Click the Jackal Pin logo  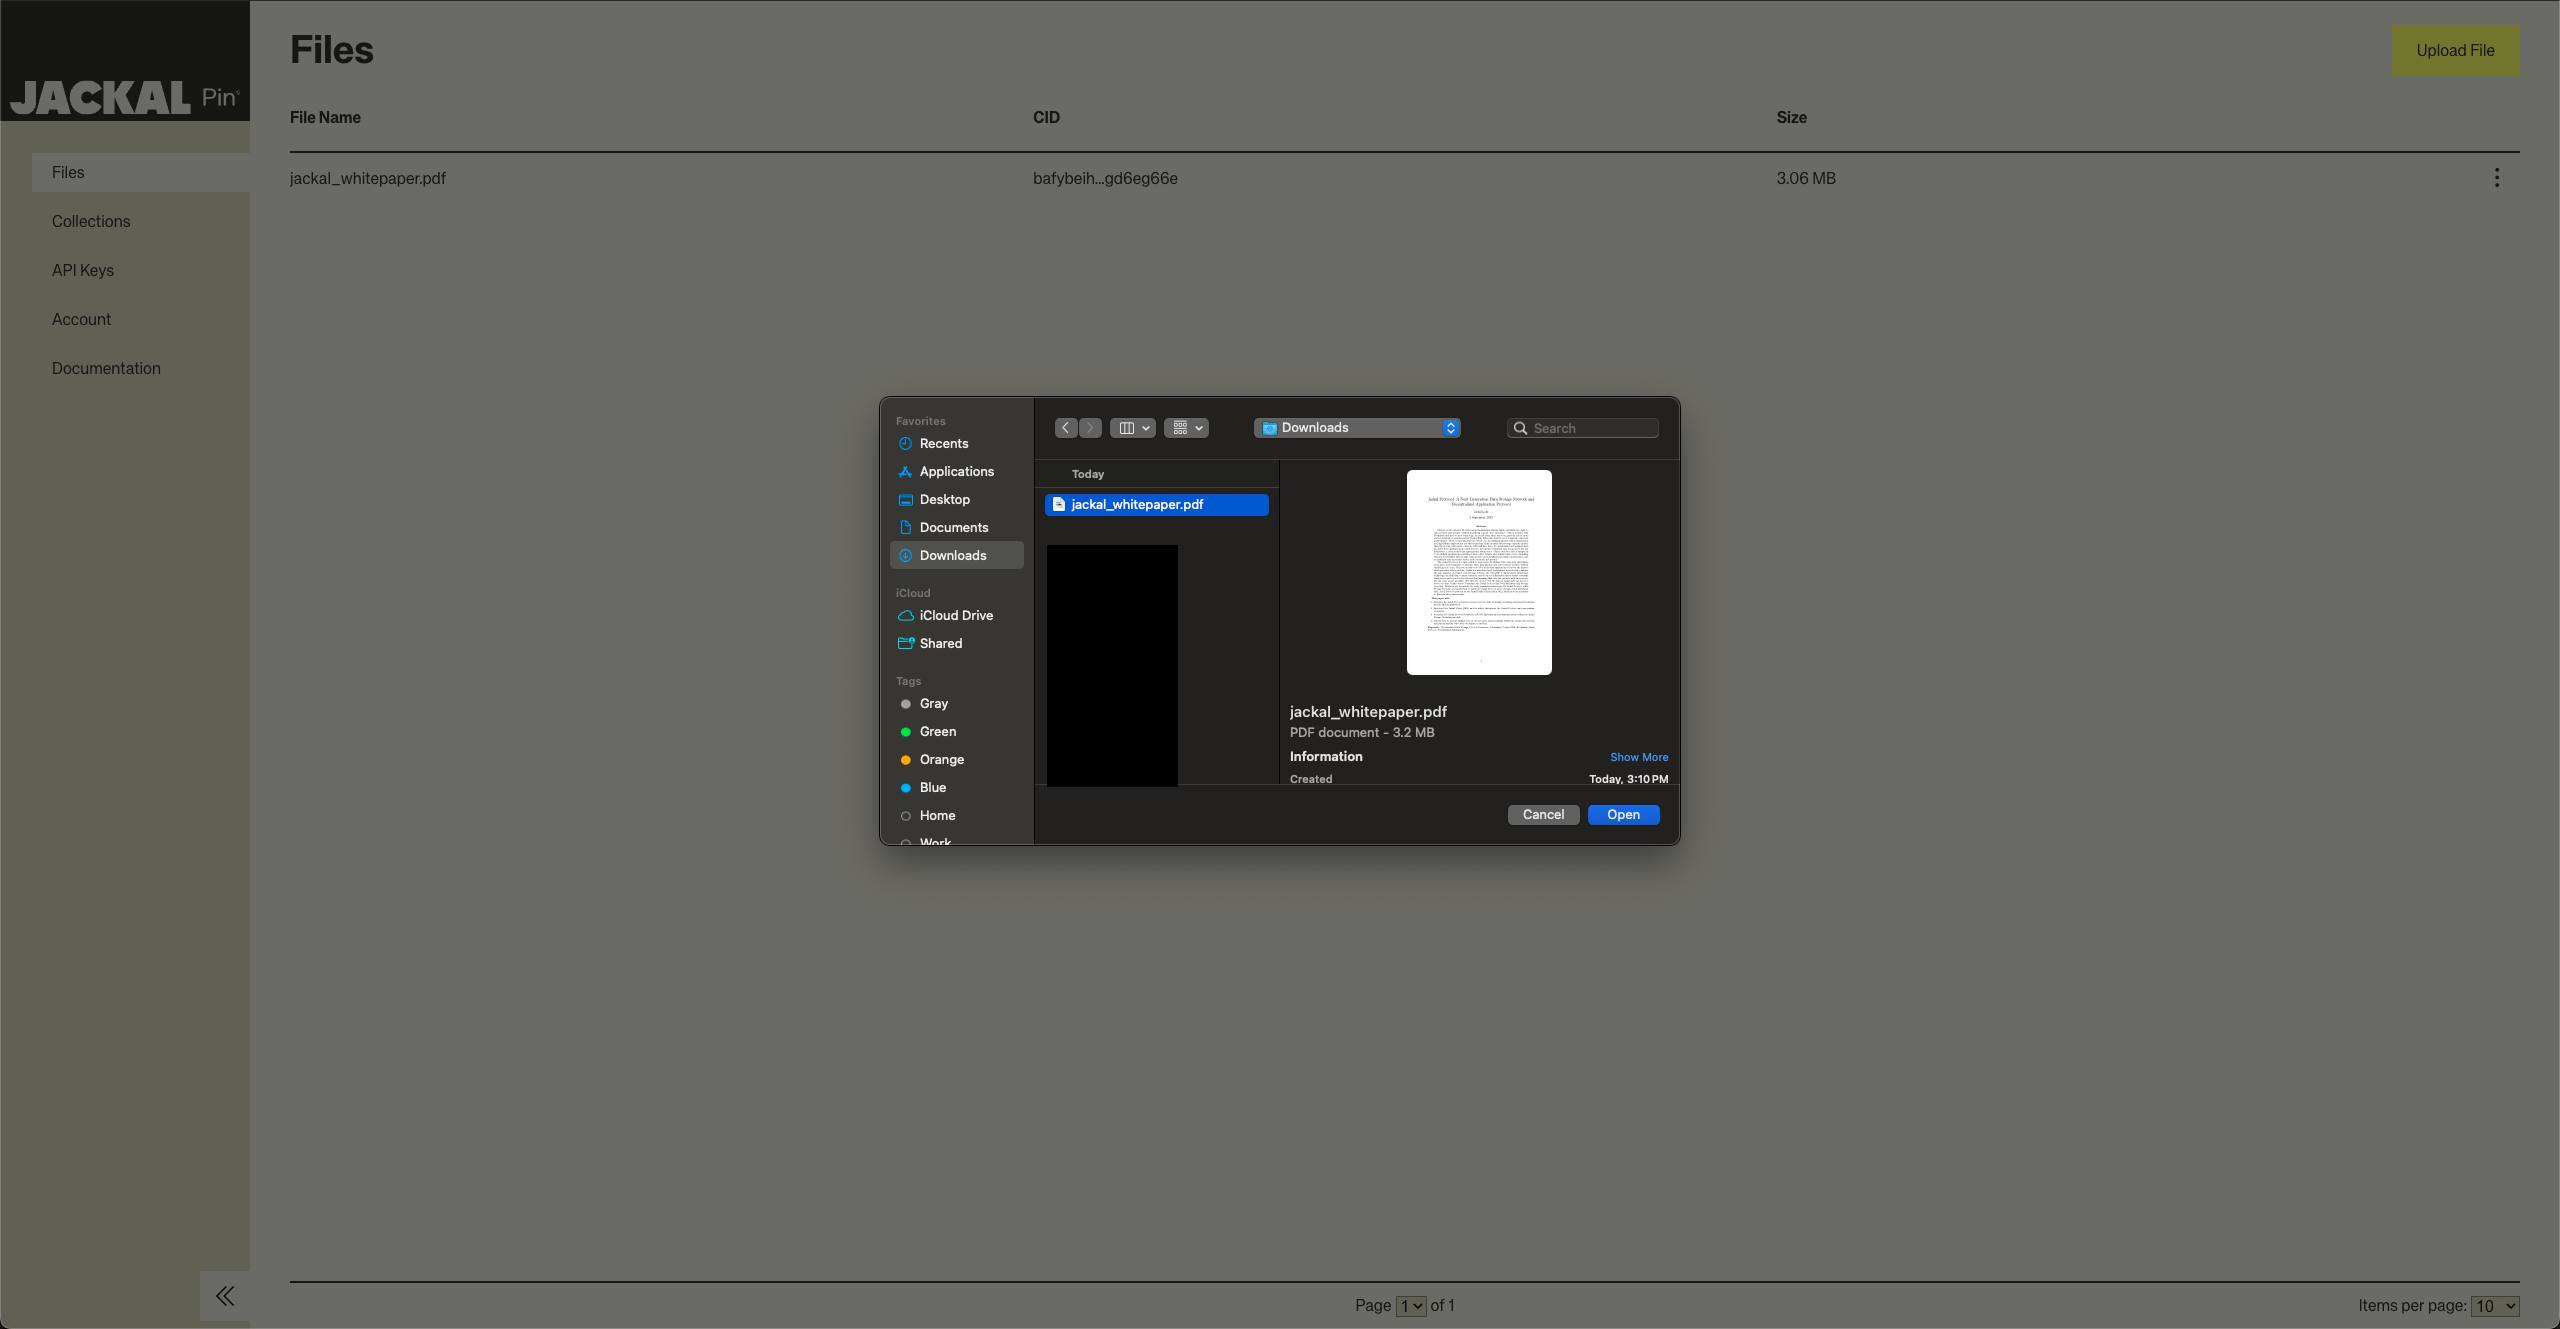[125, 97]
